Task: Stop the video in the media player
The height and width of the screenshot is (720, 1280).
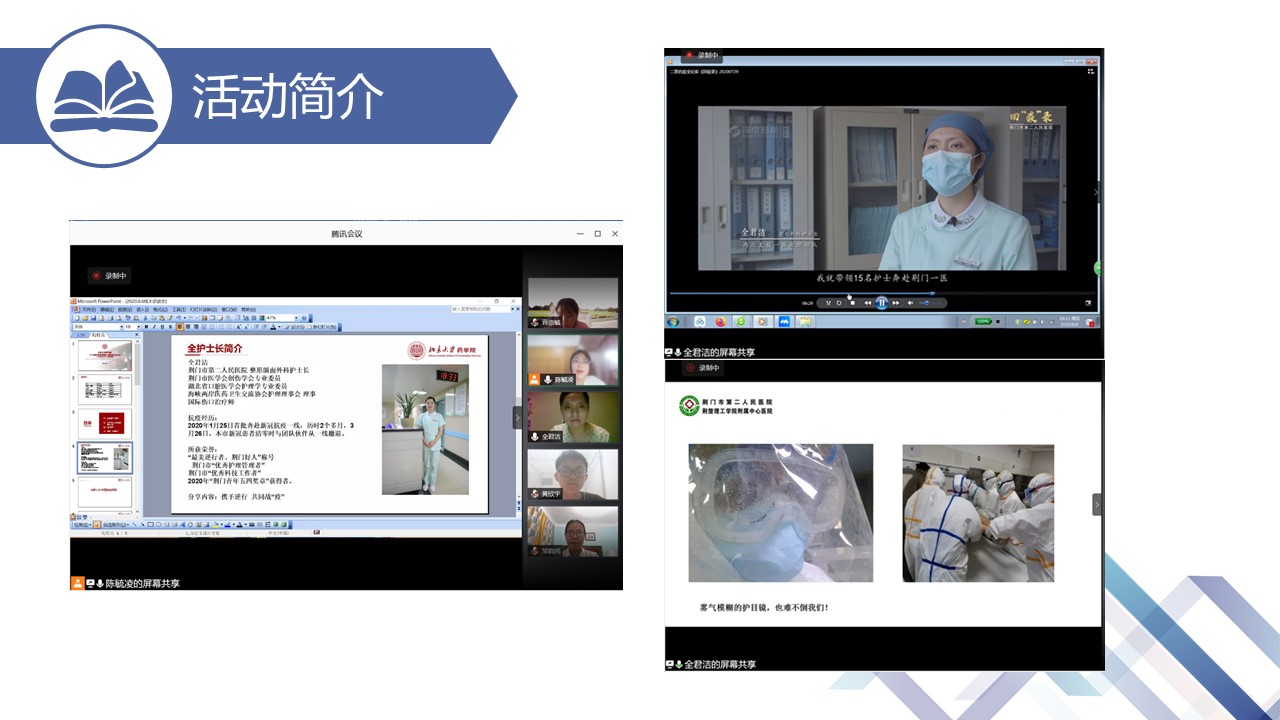Action: click(853, 302)
